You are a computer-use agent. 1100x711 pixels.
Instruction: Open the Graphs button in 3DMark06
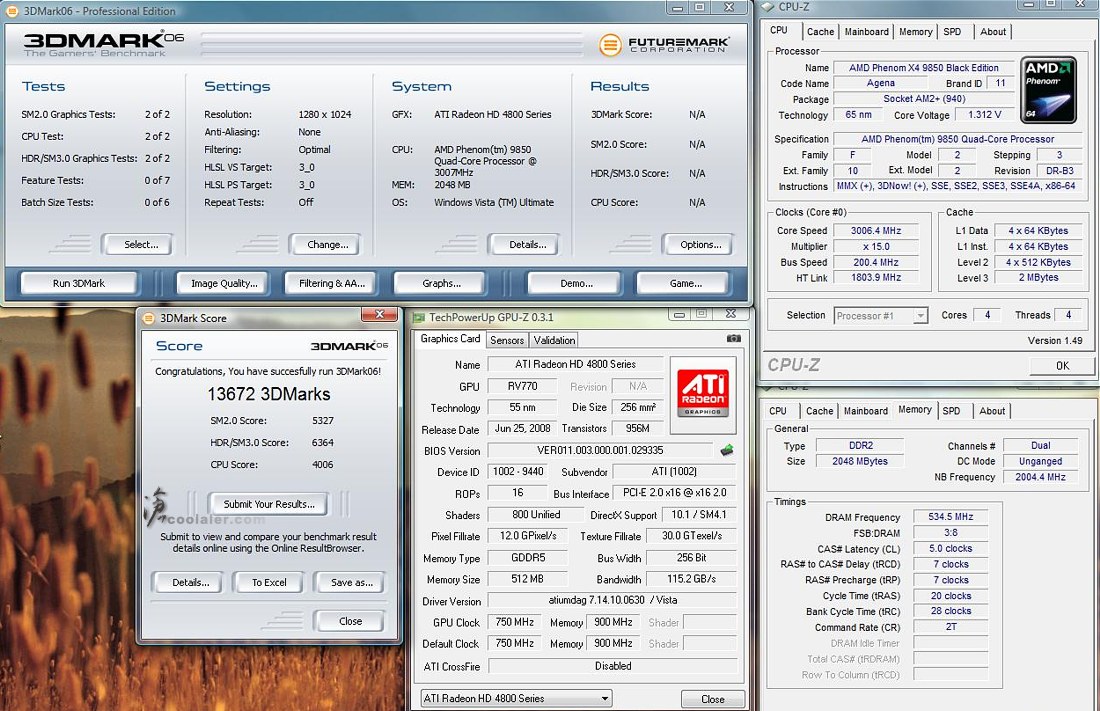(441, 284)
